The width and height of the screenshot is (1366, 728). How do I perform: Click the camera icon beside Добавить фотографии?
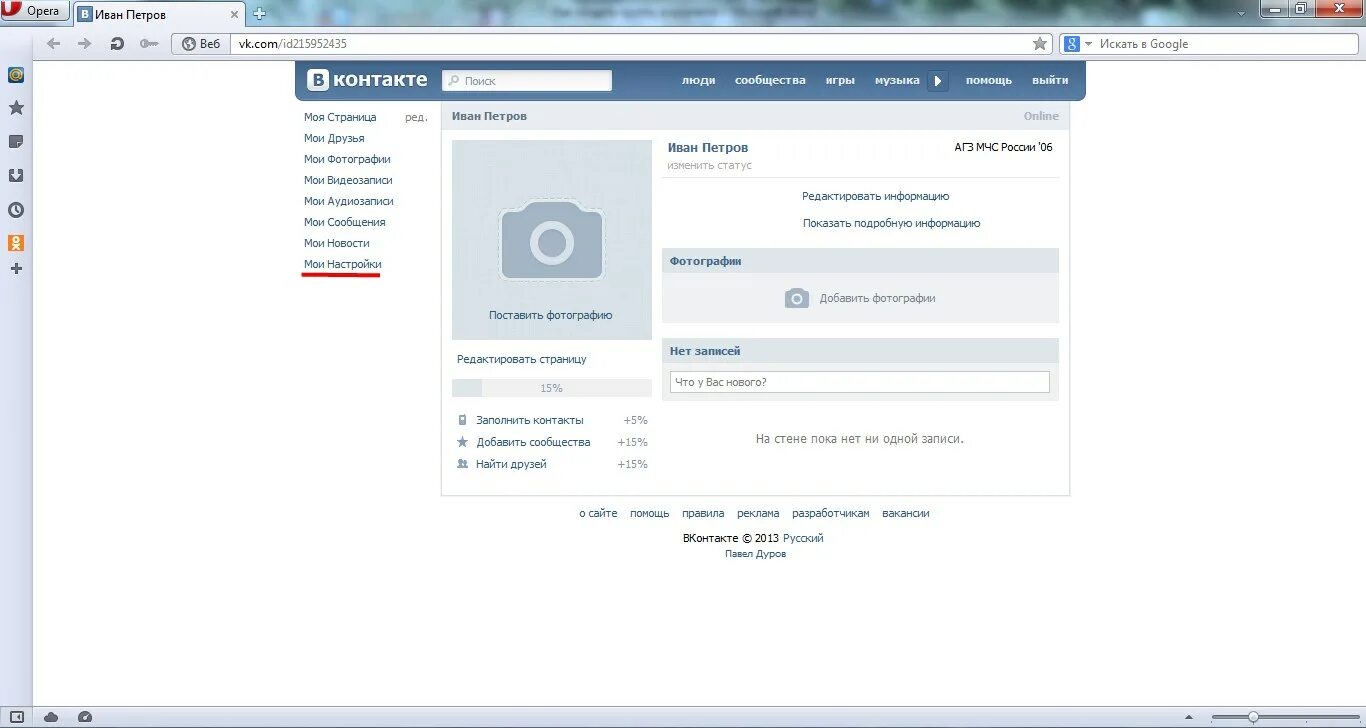click(x=797, y=298)
